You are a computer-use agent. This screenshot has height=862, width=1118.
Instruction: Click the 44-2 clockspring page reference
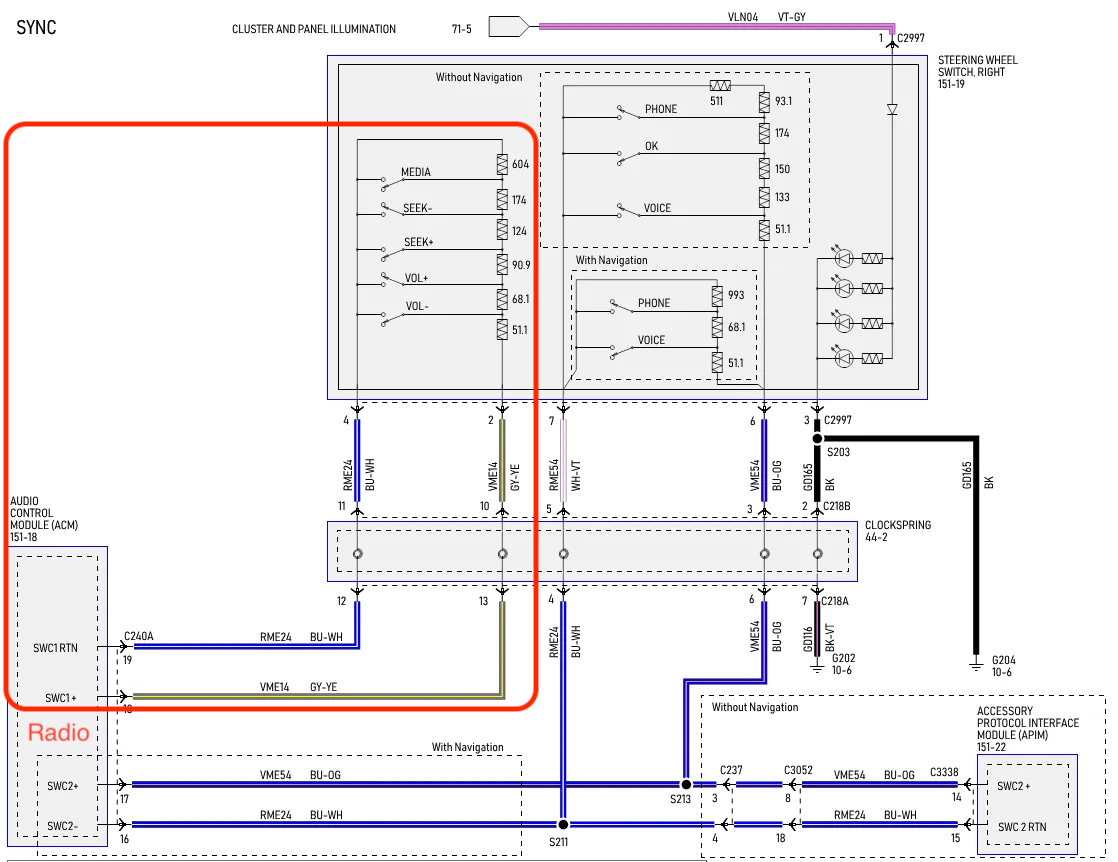point(876,538)
